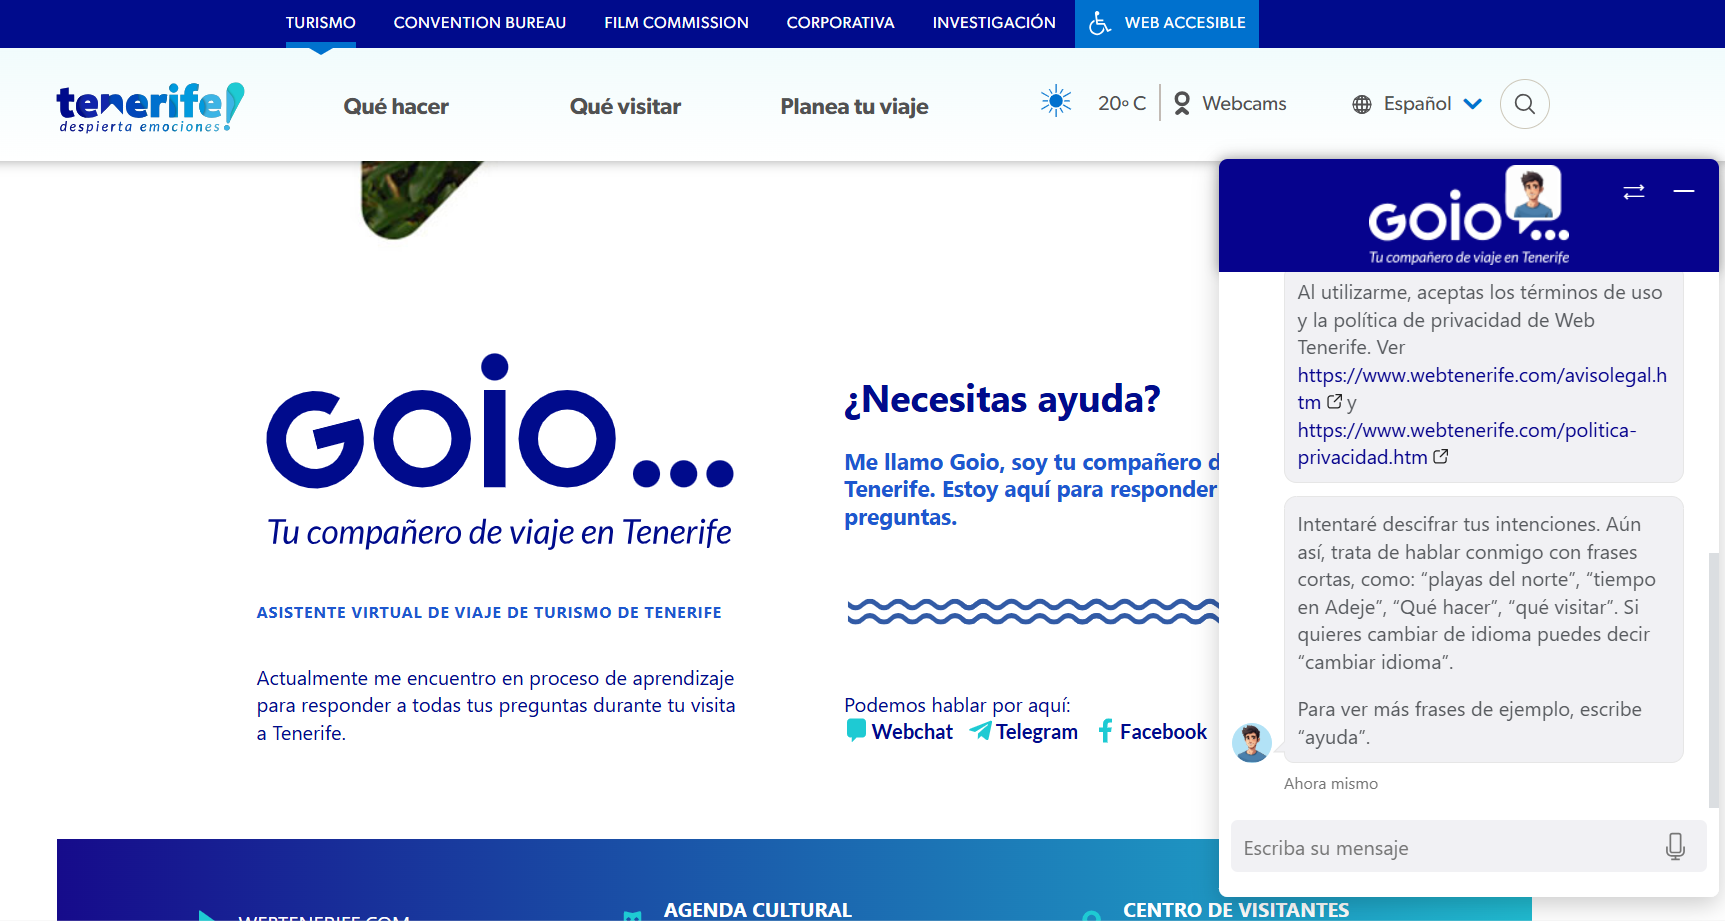Minimize the Goio chat panel

click(1684, 191)
